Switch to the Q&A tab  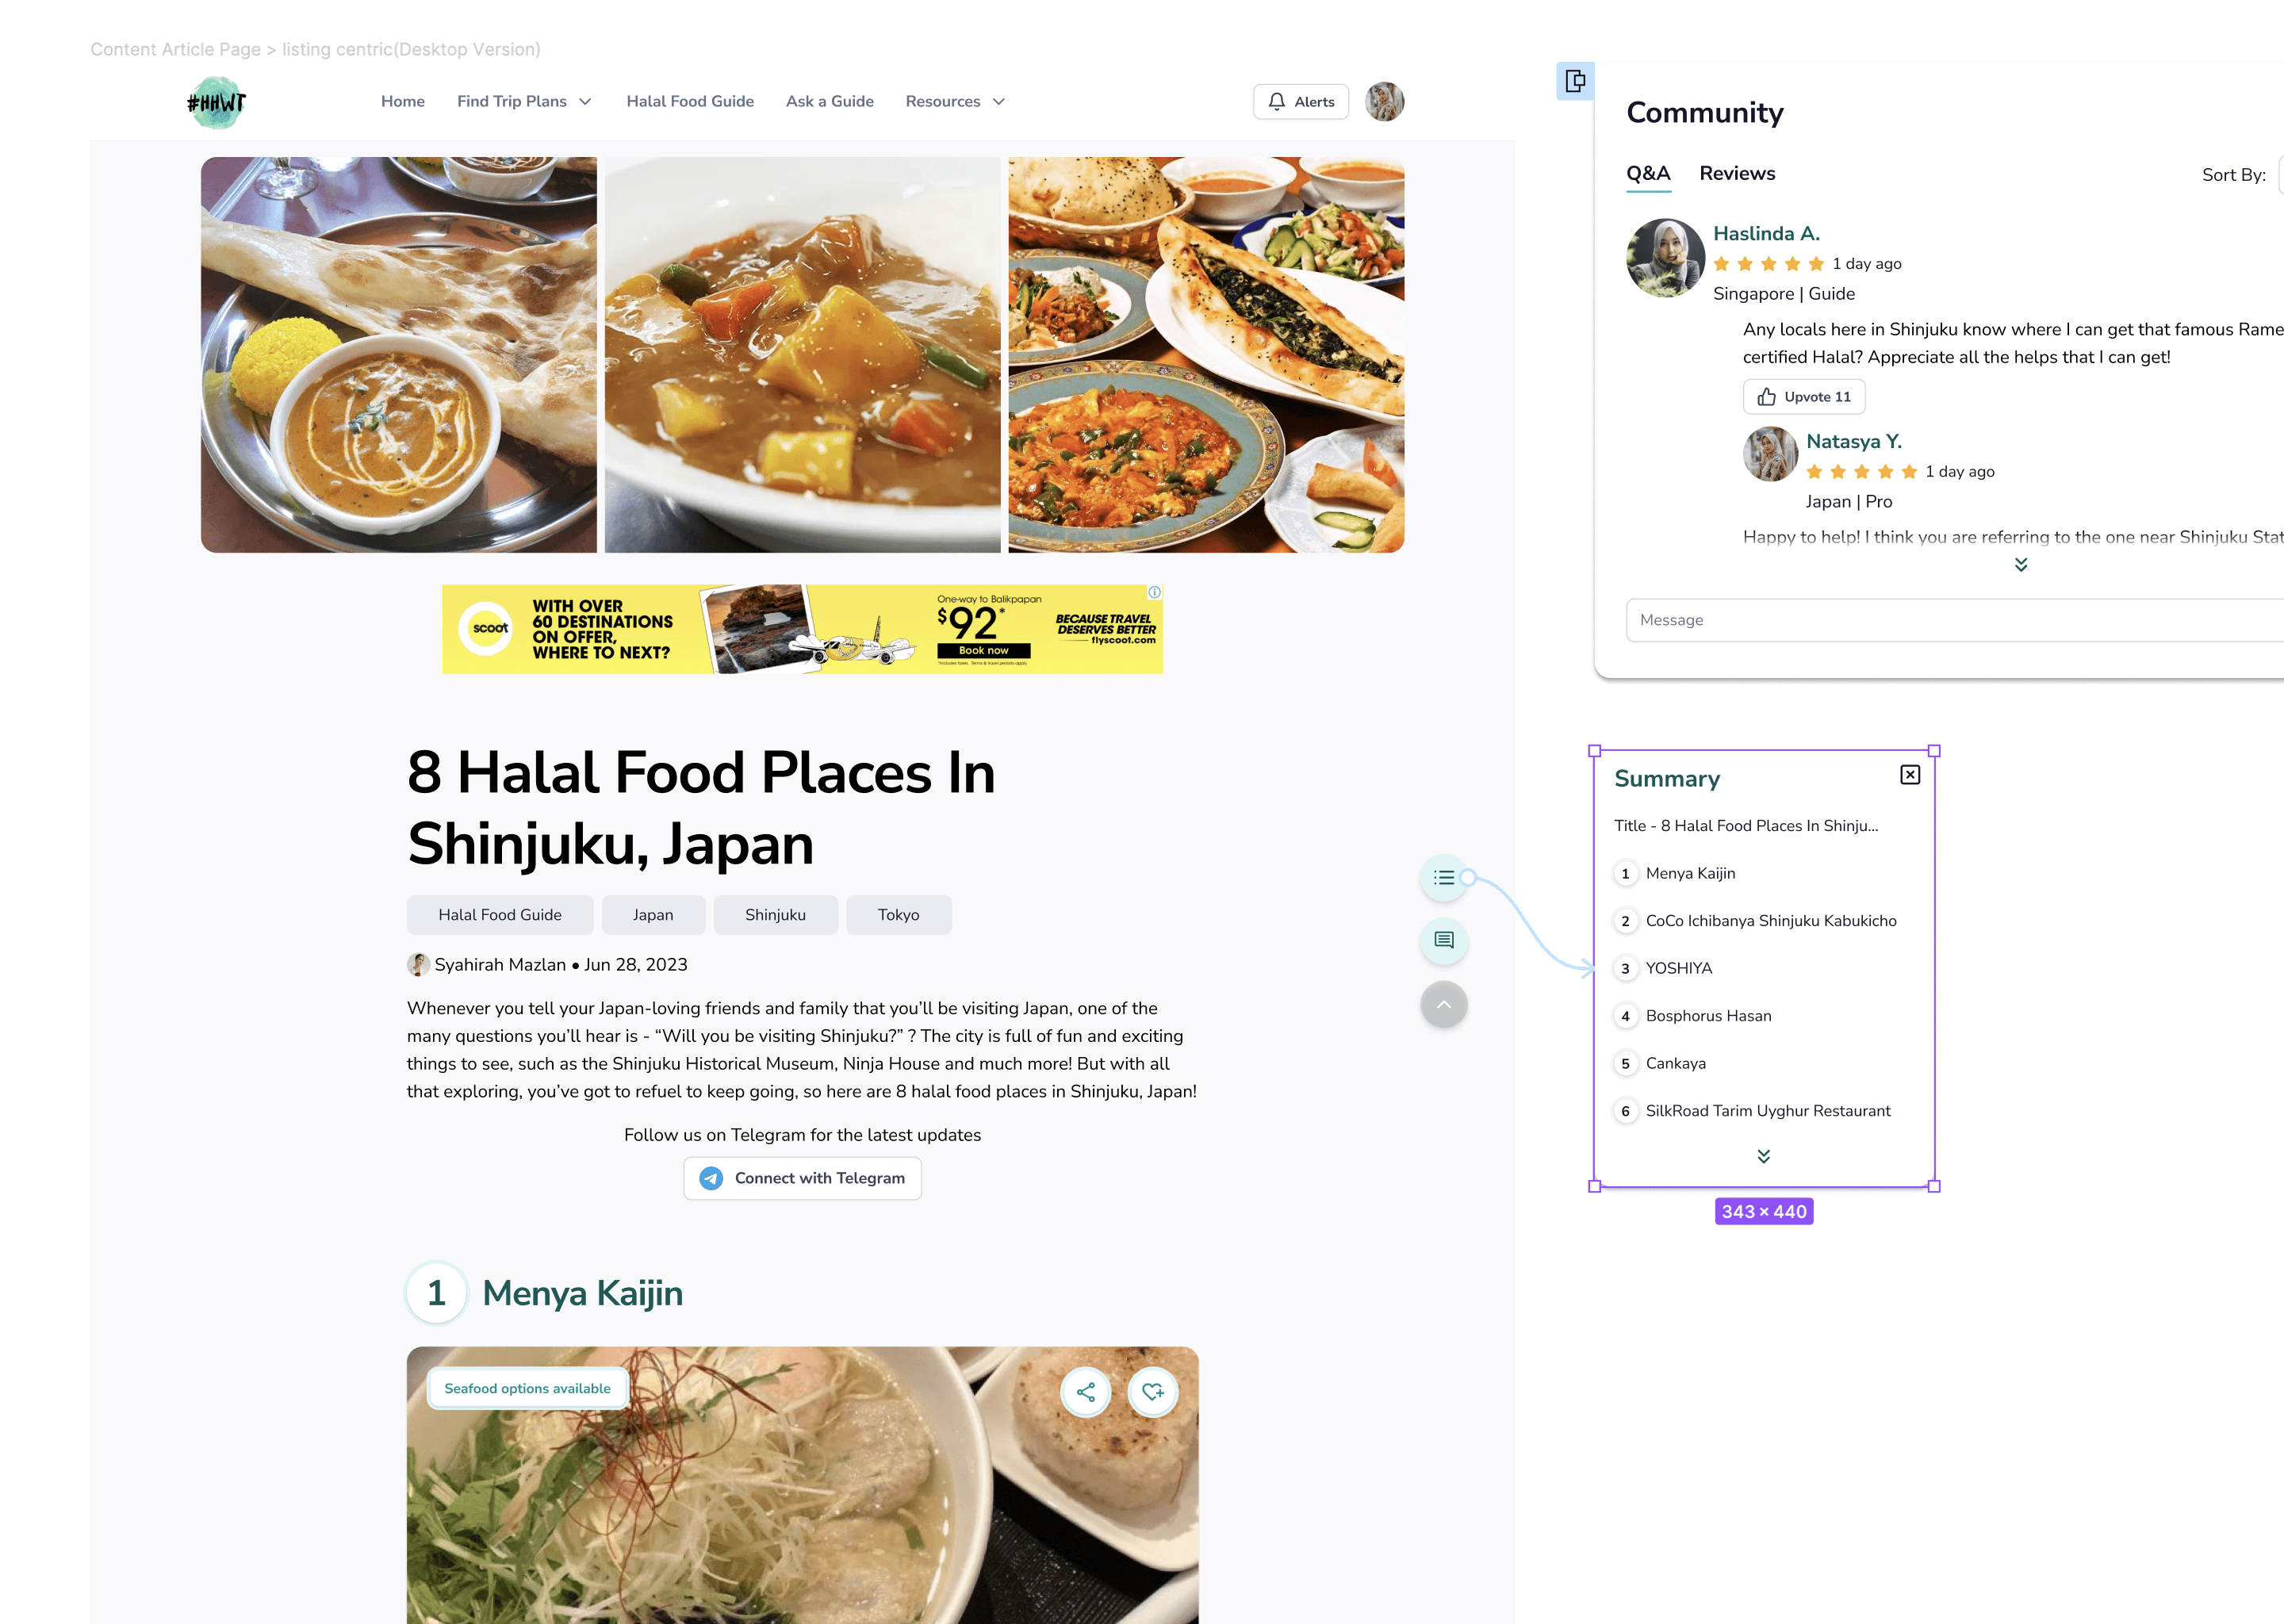1648,172
